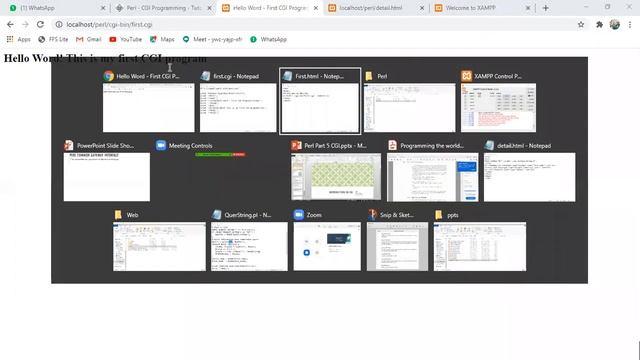Open the Chrome three-dot menu
This screenshot has width=640, height=360.
pyautogui.click(x=630, y=24)
